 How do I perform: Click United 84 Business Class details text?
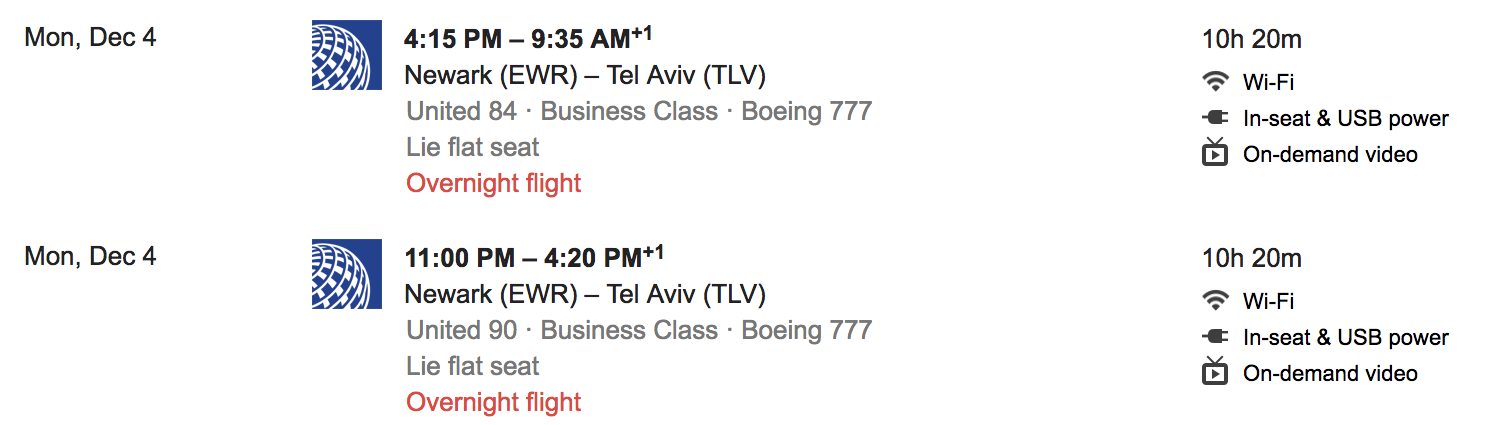(x=639, y=111)
